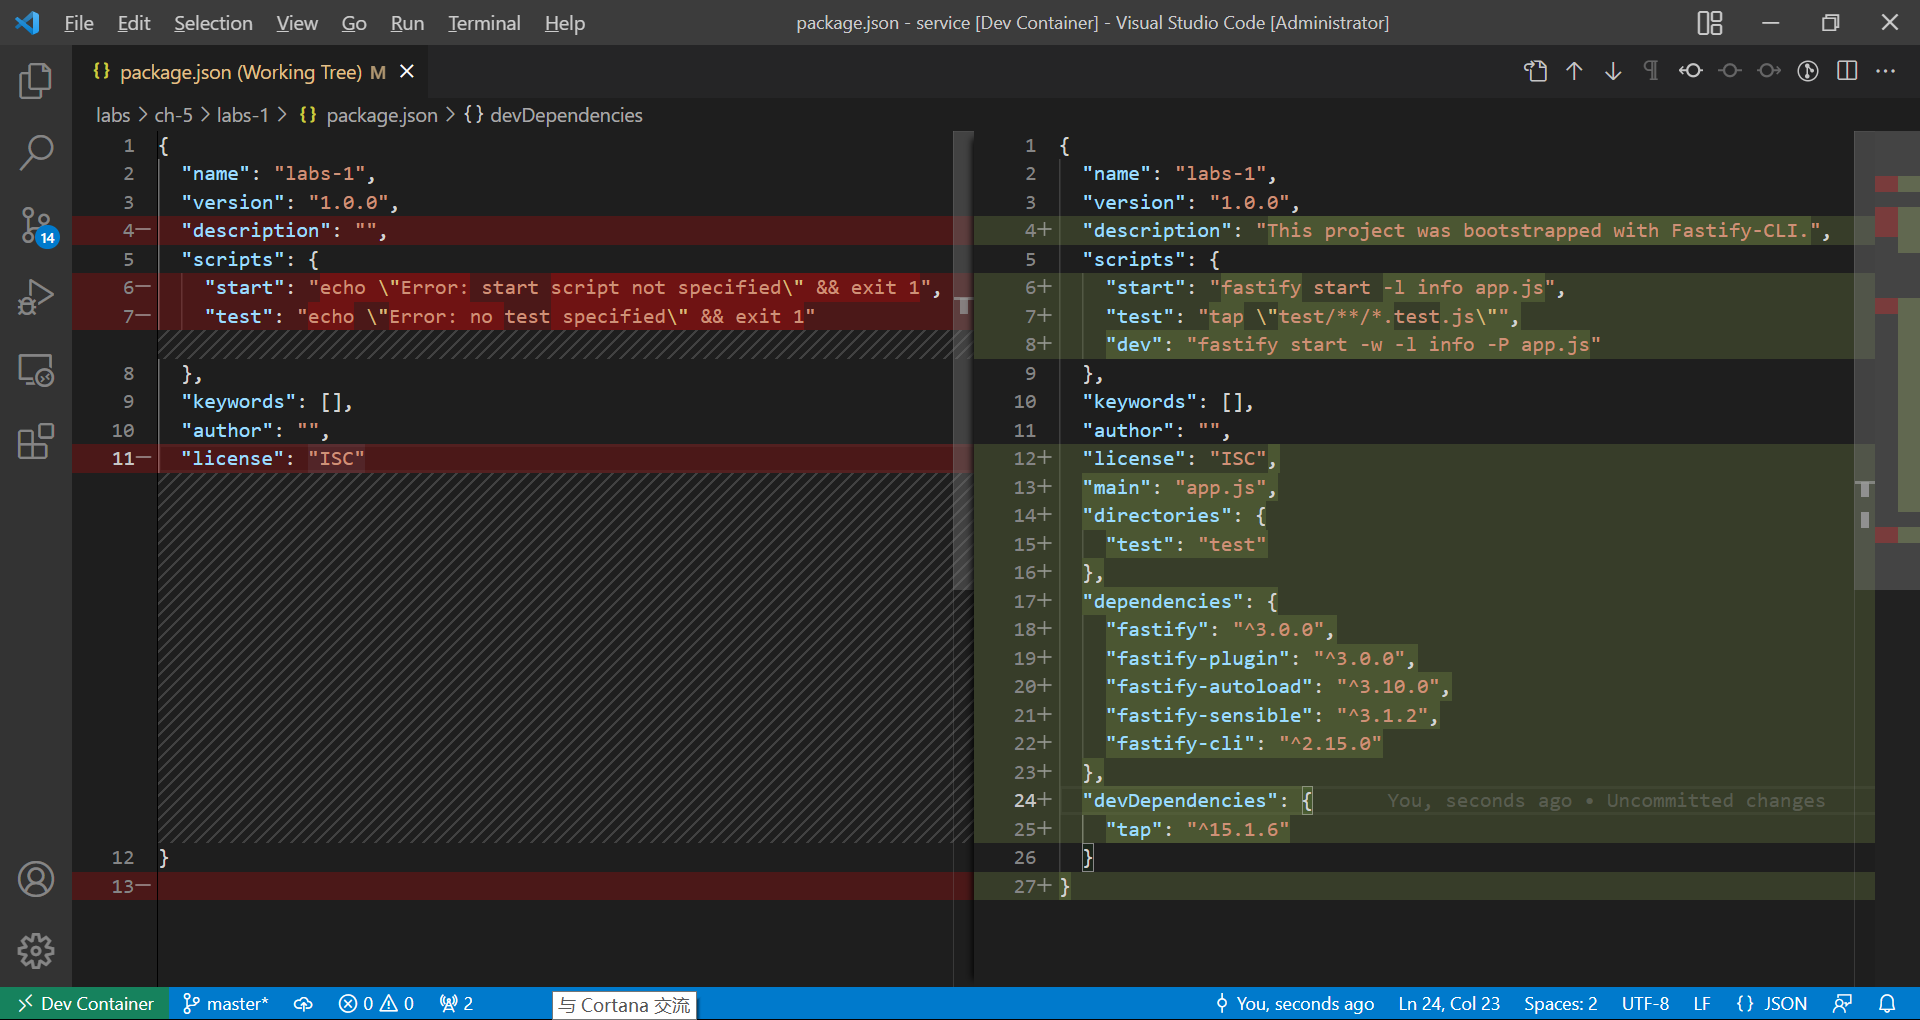Click "fastify-cli" line in modified pane
The width and height of the screenshot is (1920, 1020).
tap(1243, 744)
